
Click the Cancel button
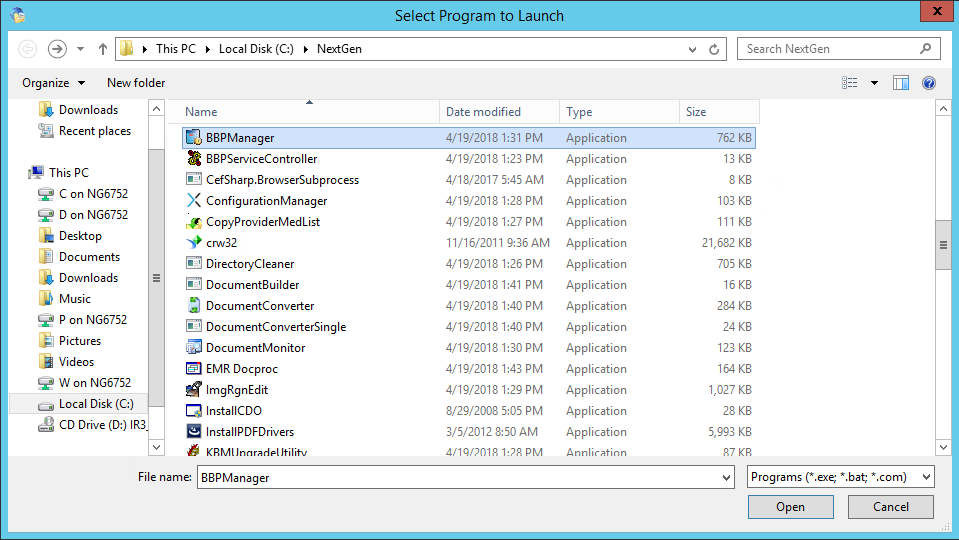(890, 506)
